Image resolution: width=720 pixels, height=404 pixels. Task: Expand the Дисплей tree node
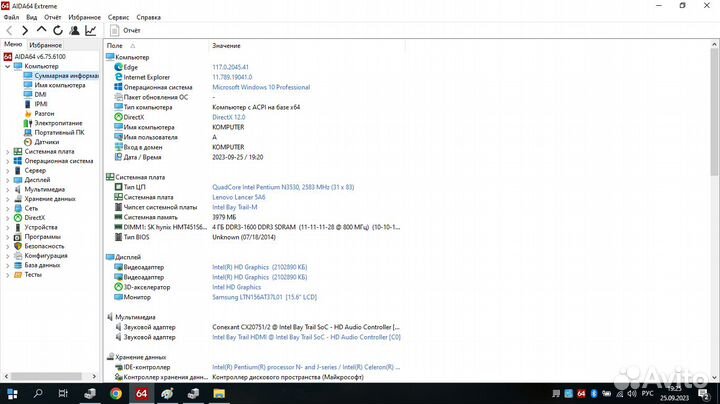tap(7, 180)
